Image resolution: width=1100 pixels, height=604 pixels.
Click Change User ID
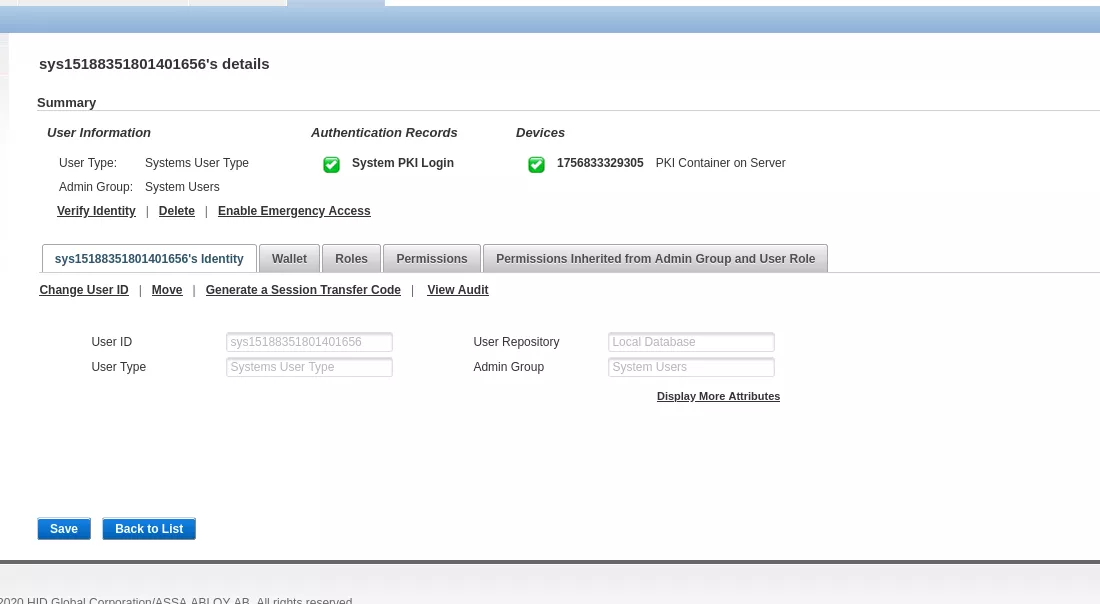(83, 290)
